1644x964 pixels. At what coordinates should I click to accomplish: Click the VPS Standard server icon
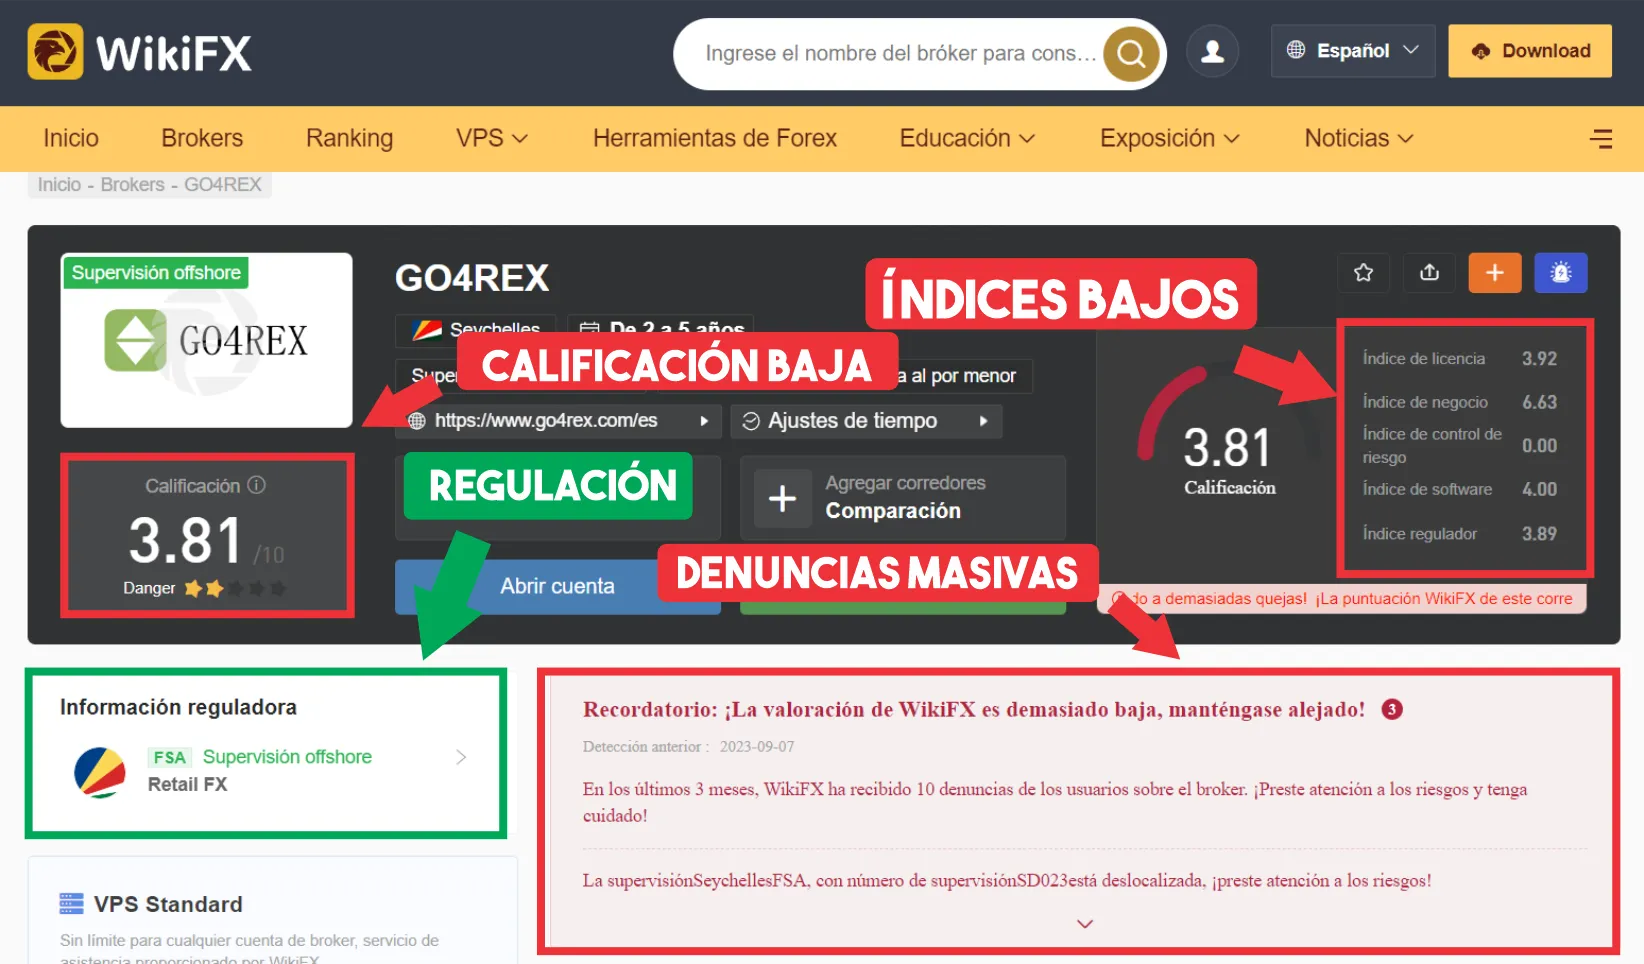(x=71, y=904)
